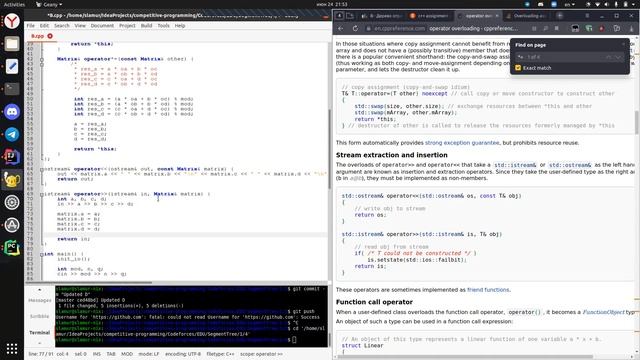Switch to the Overloading browser tab
Screen dimensions: 640x360
click(526, 16)
